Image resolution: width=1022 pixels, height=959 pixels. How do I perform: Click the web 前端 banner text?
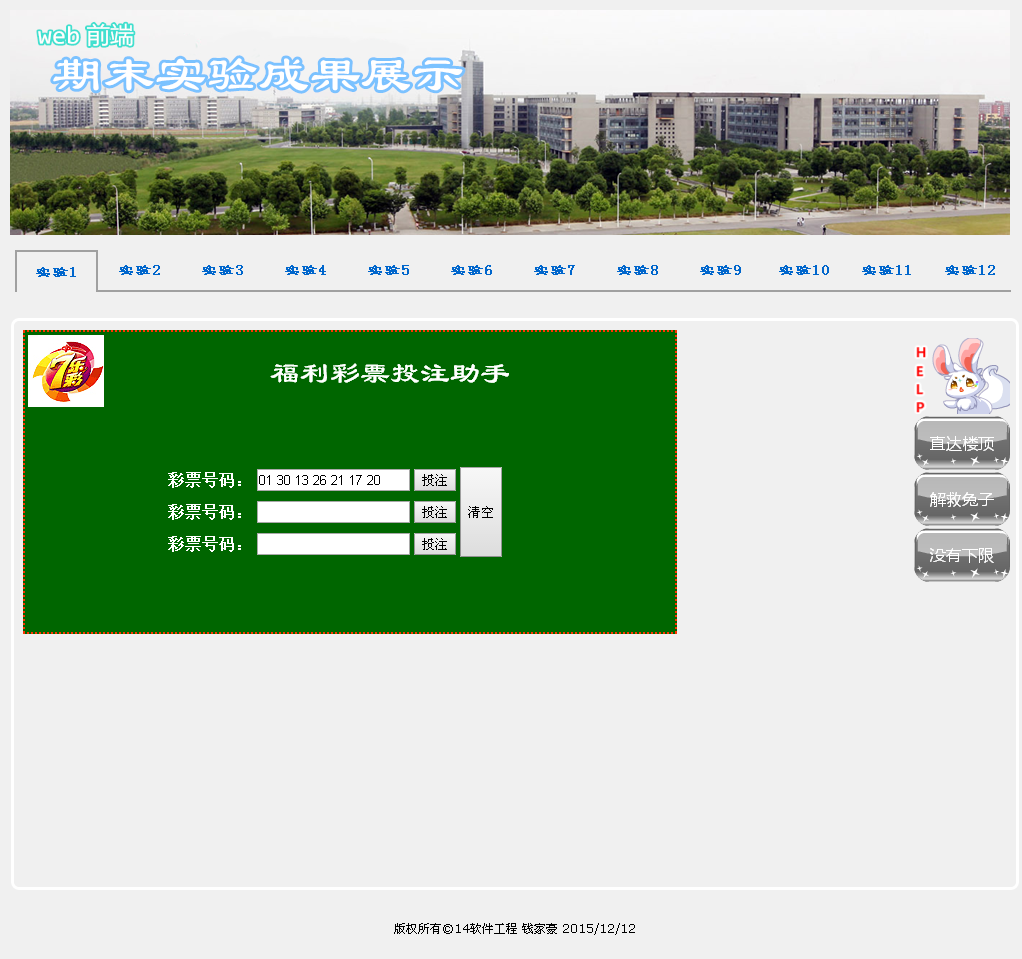[85, 35]
